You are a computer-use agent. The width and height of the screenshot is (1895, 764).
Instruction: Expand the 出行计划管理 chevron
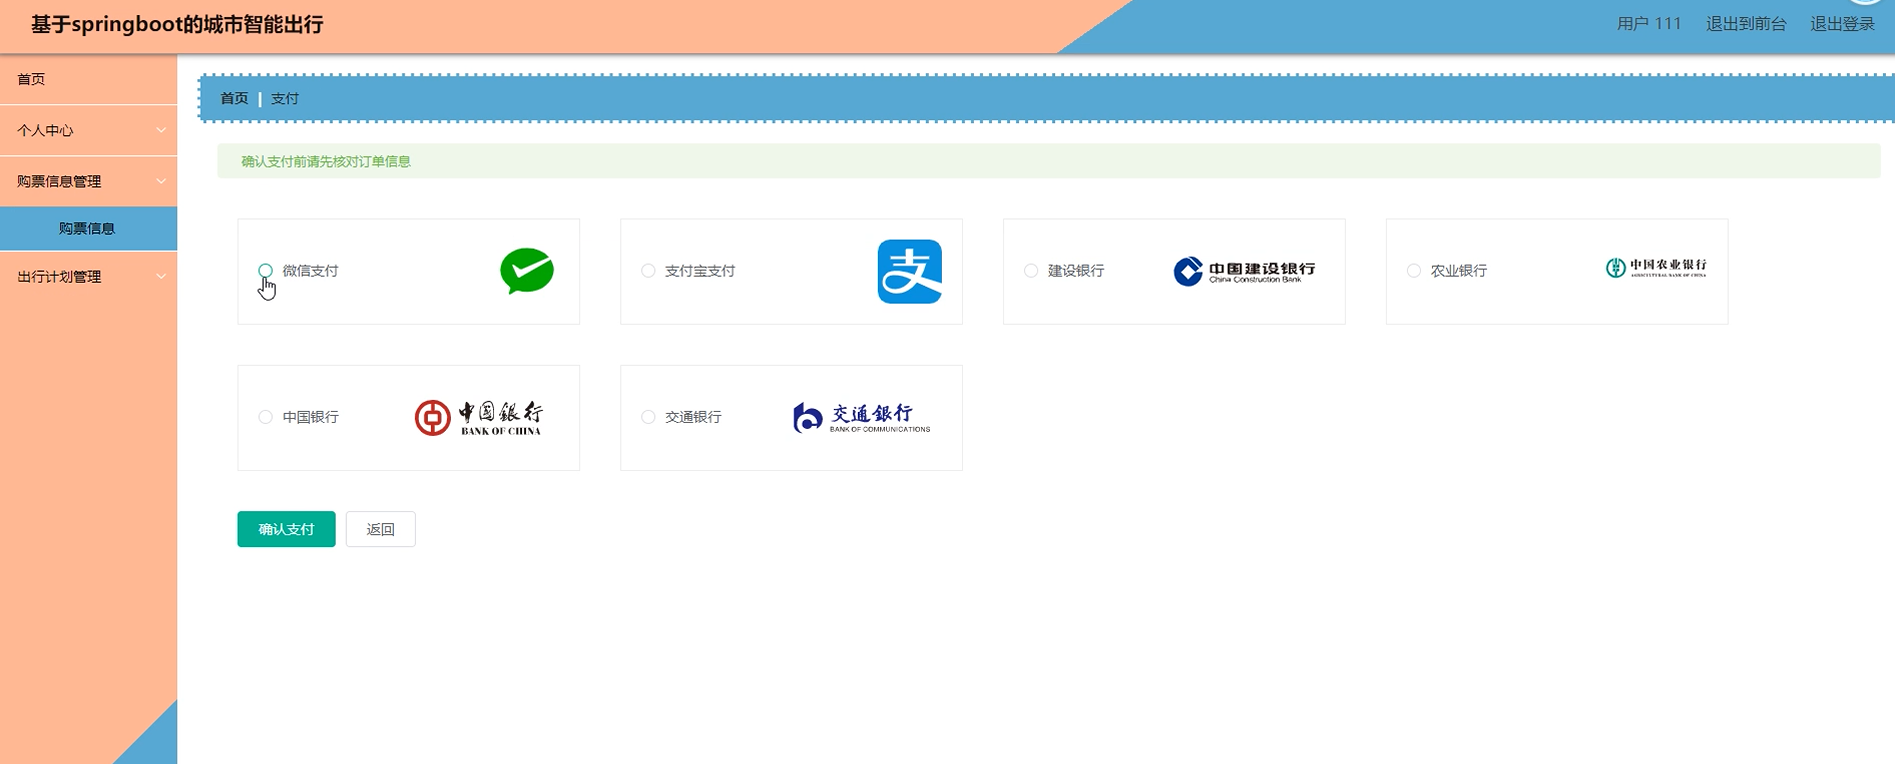[161, 276]
